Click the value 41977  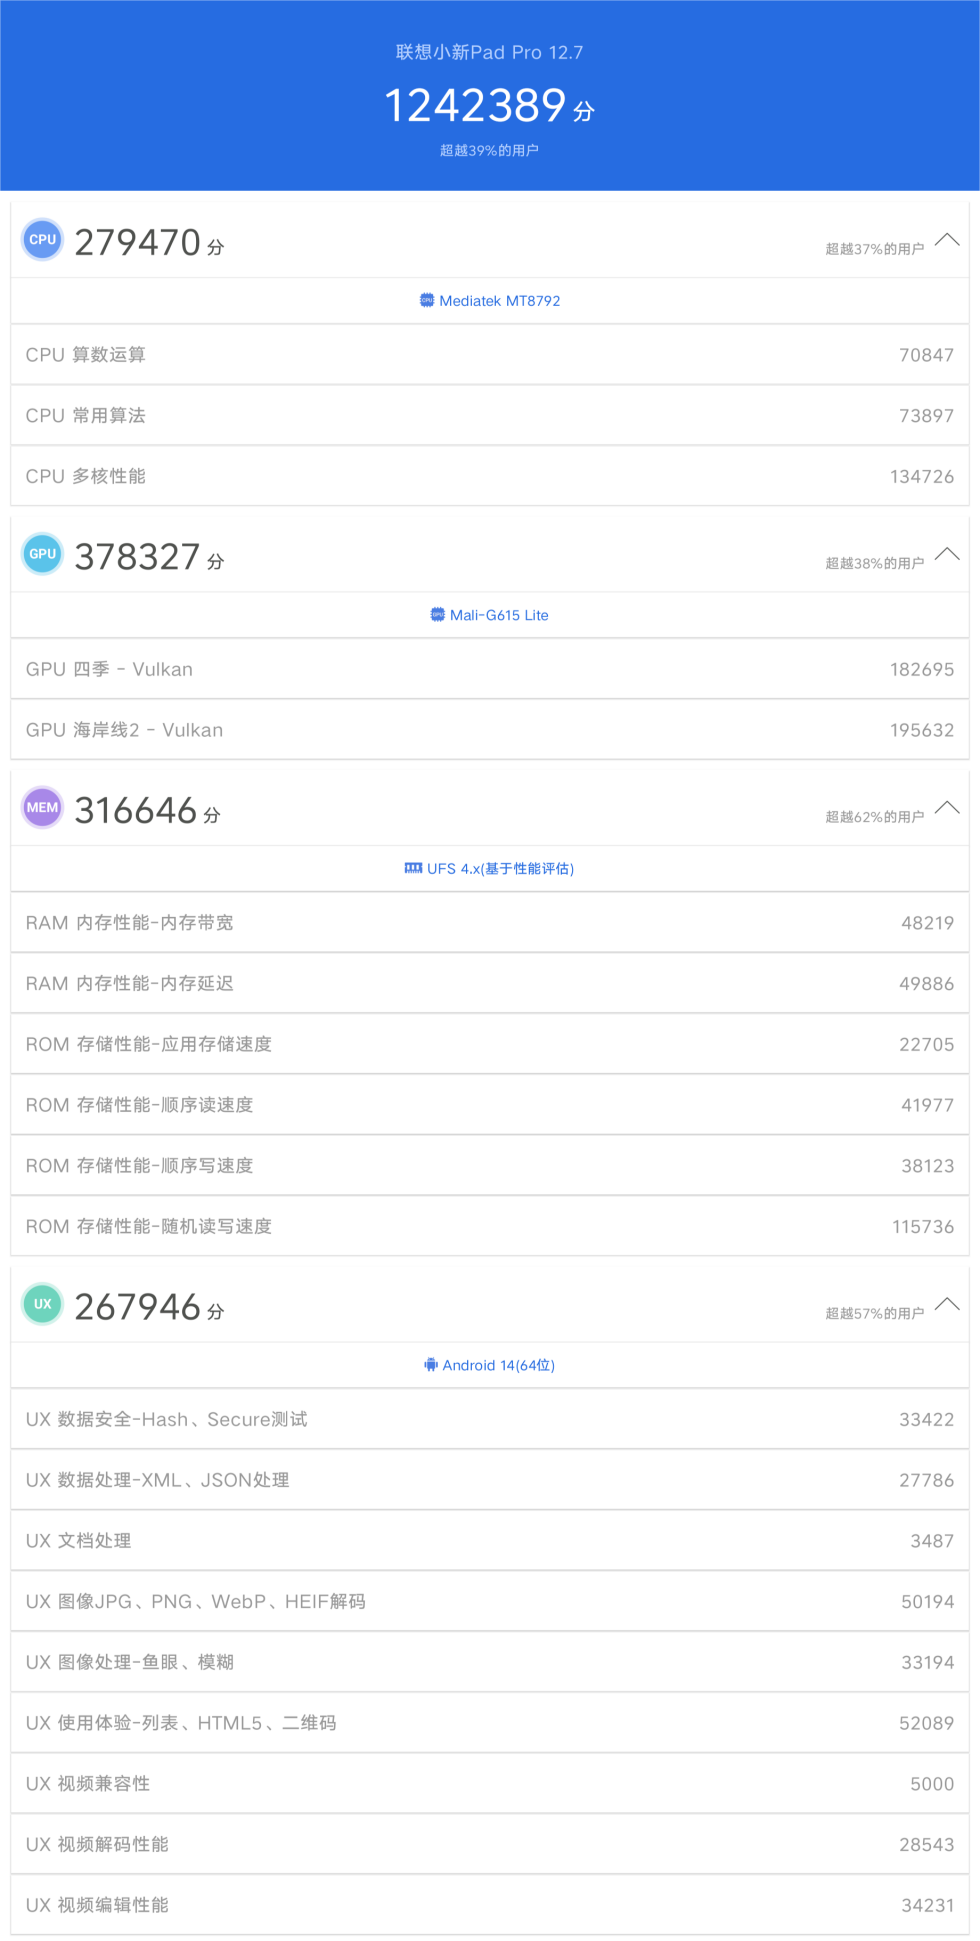(x=928, y=1105)
